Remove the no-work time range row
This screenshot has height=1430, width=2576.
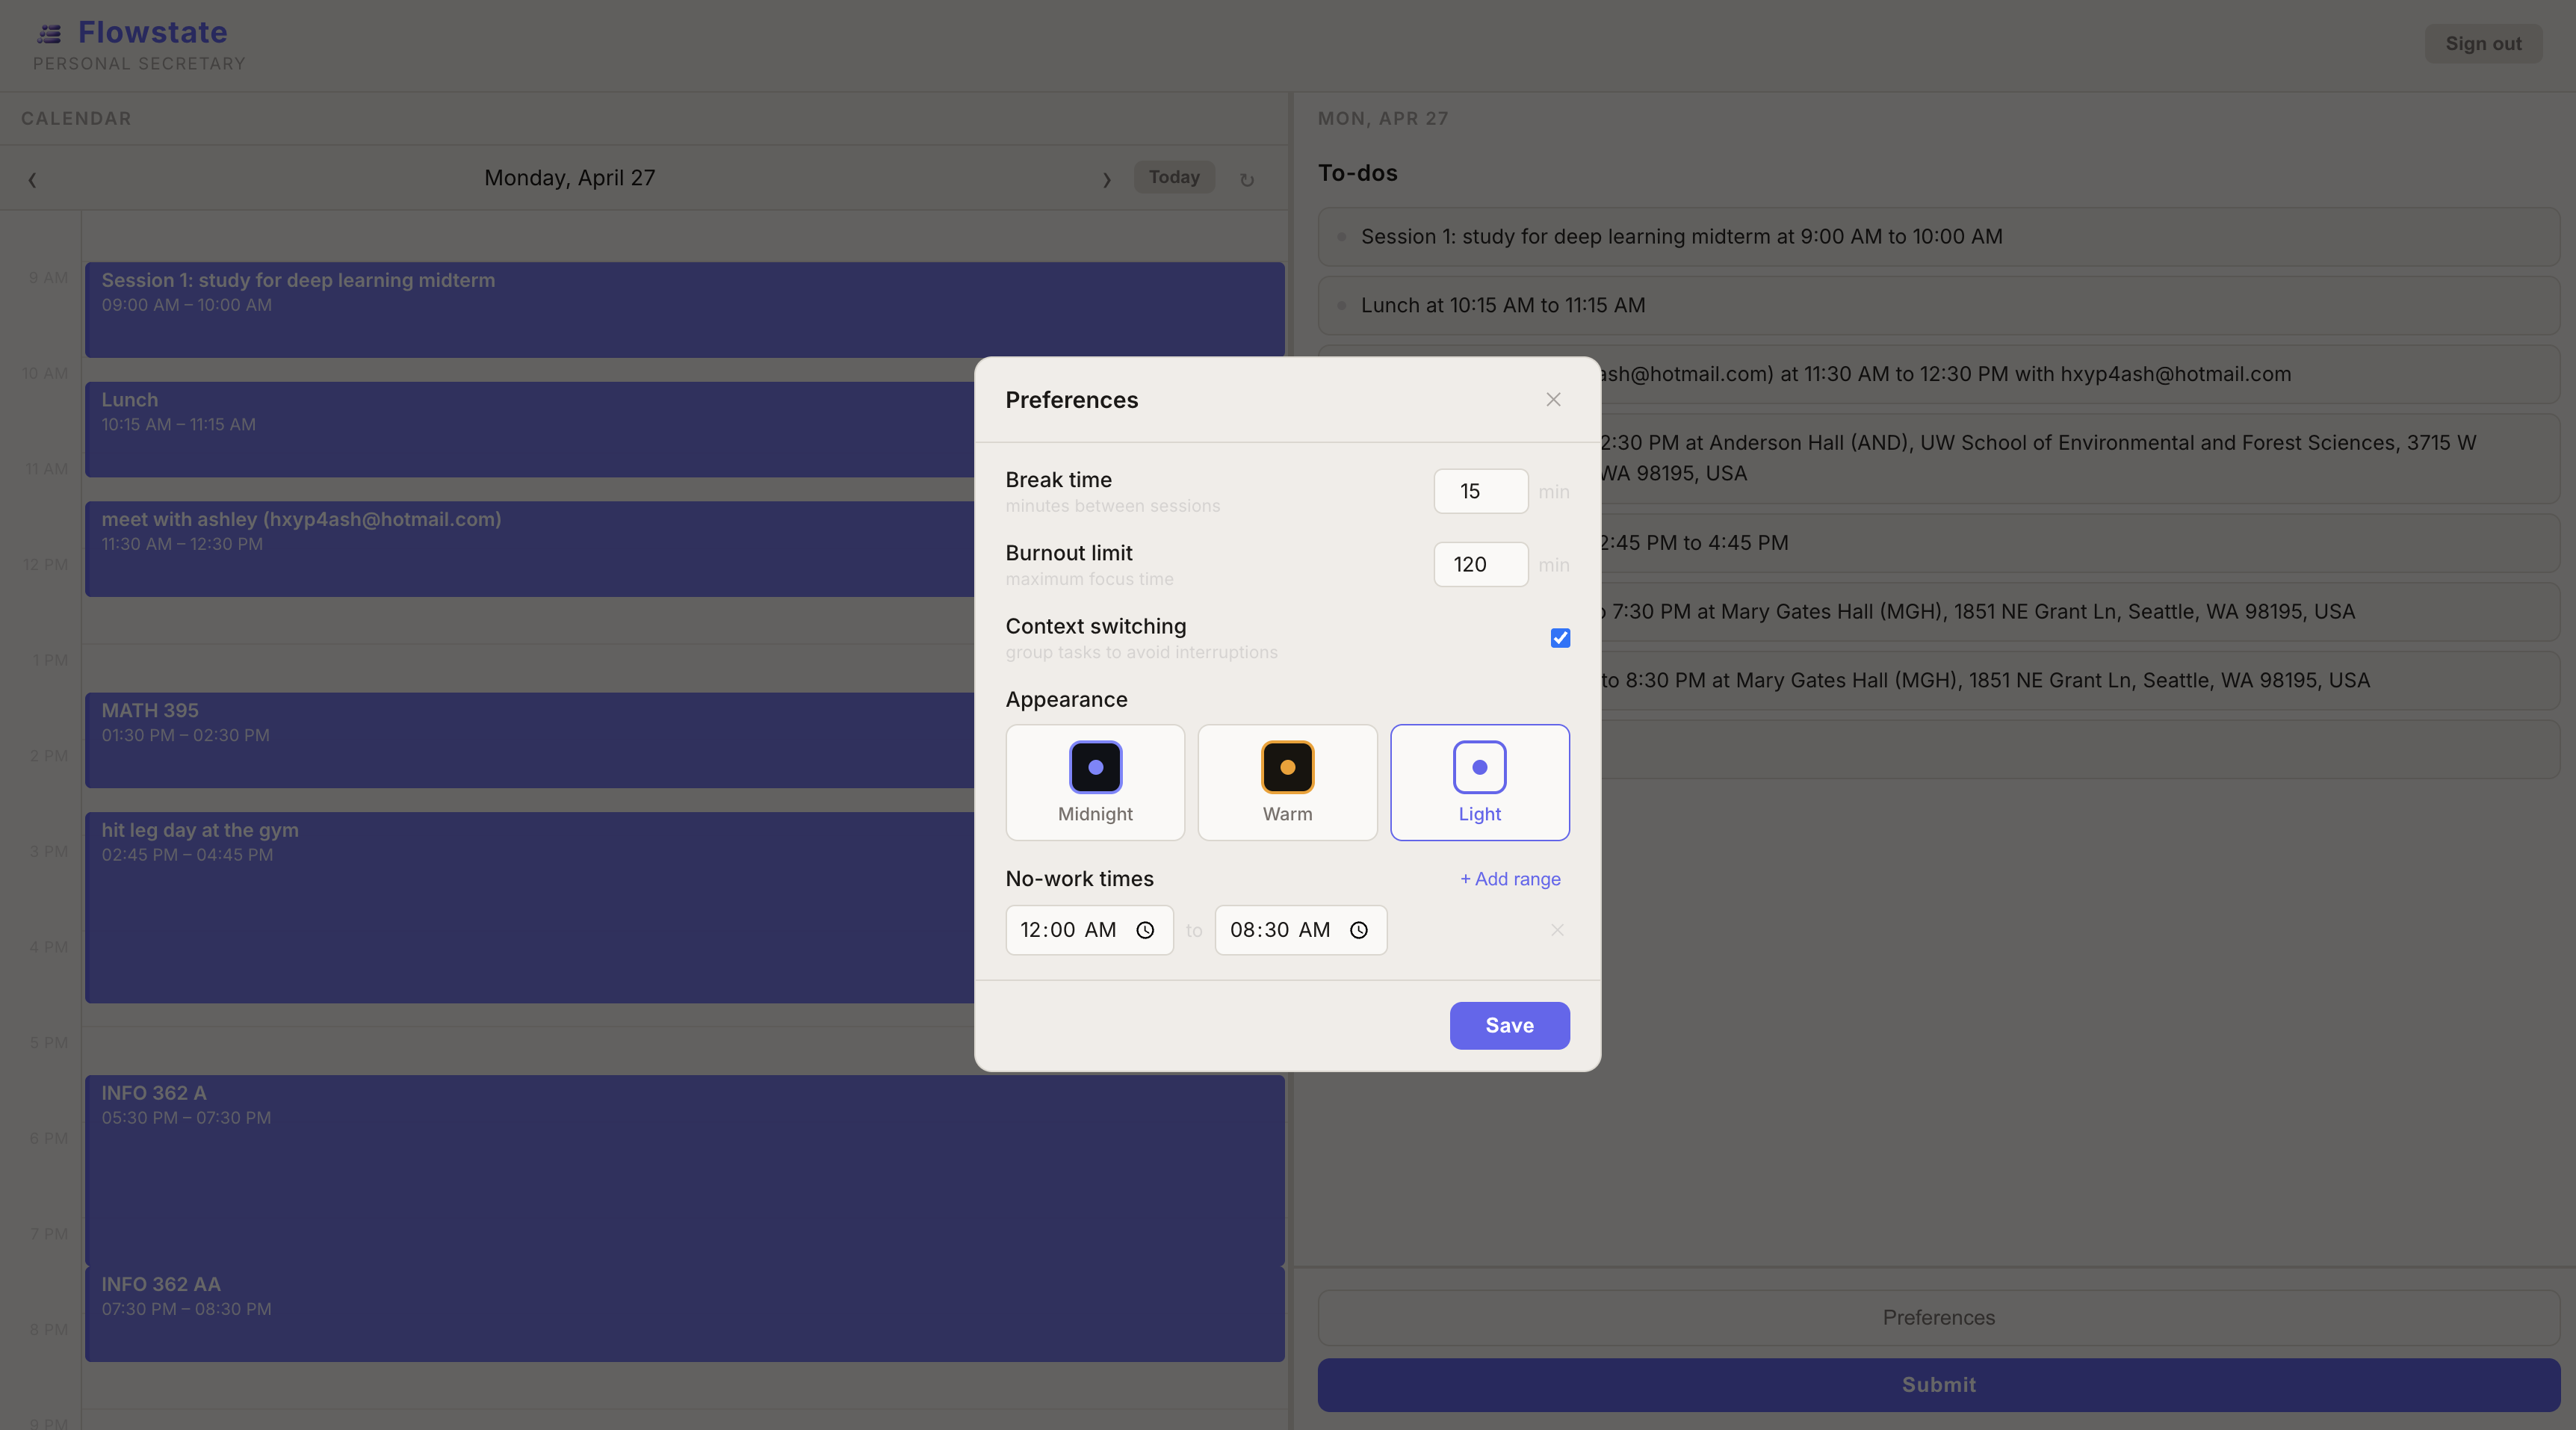[1557, 930]
